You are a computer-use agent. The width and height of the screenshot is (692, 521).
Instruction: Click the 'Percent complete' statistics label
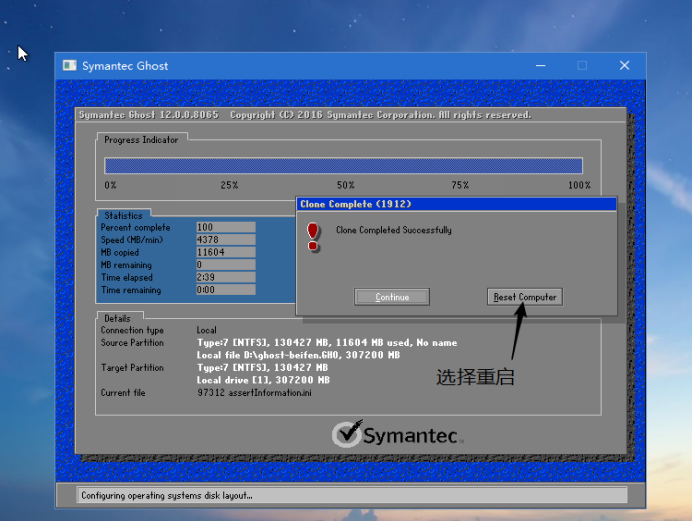(x=135, y=227)
